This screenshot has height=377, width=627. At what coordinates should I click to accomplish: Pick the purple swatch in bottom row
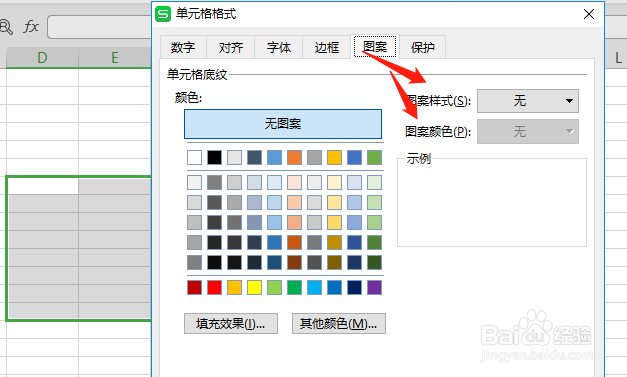(x=374, y=287)
